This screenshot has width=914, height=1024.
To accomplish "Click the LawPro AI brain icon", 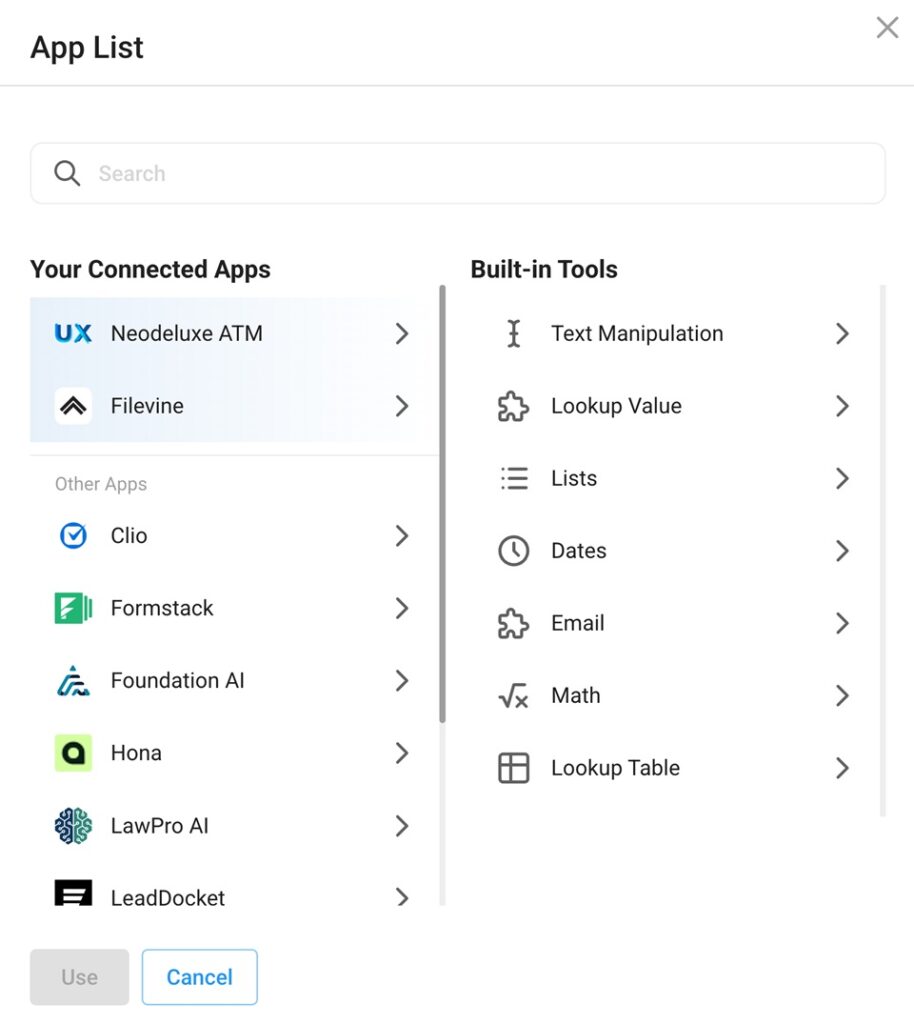I will tap(73, 825).
